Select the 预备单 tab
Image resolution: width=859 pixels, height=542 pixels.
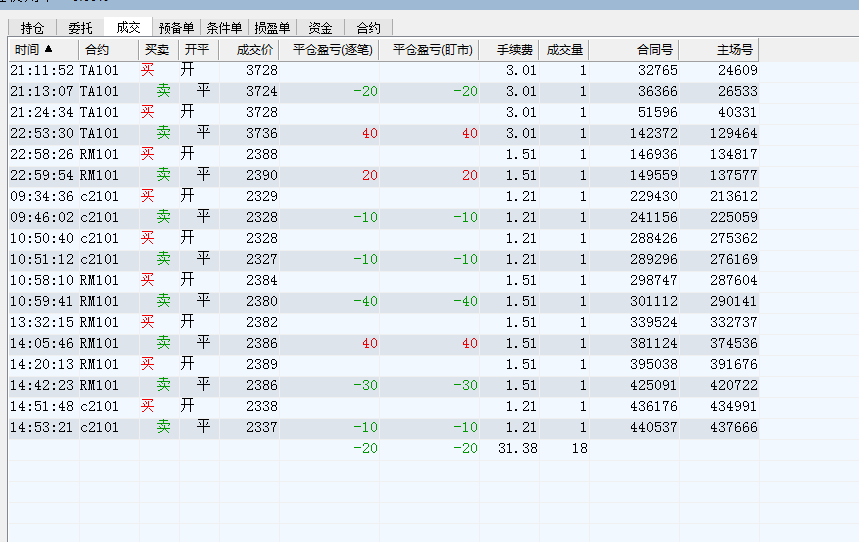[175, 28]
